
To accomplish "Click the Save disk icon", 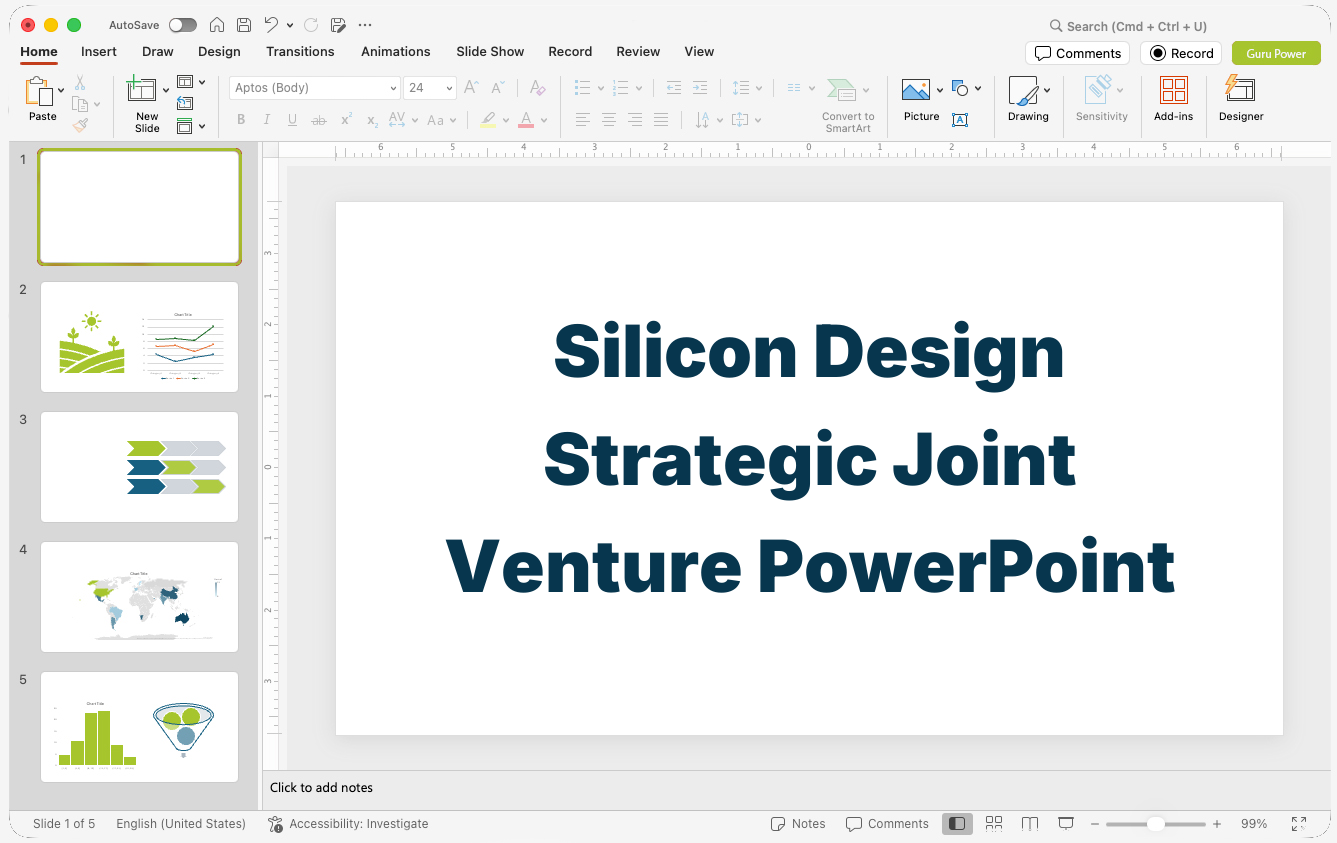I will pos(244,25).
